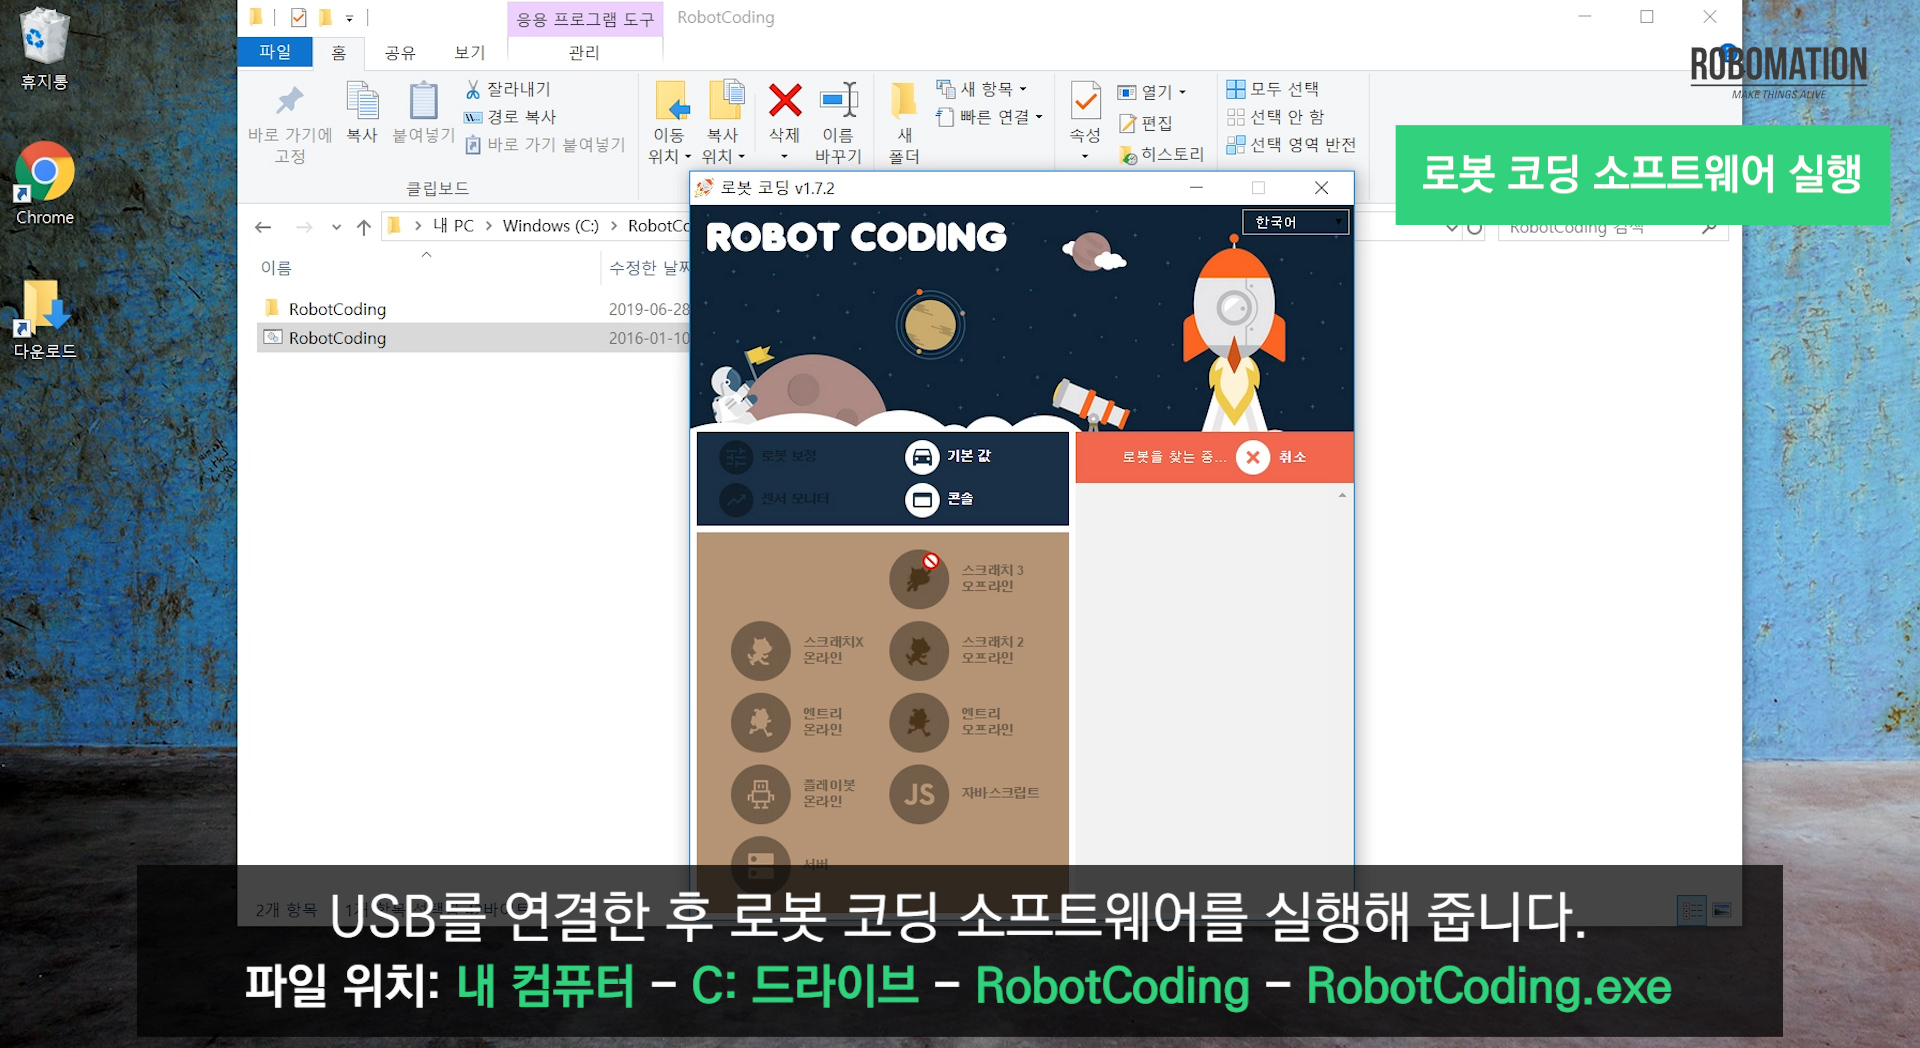Click the scroll up arrow in Robot Coding panel
This screenshot has width=1920, height=1048.
click(x=1342, y=495)
